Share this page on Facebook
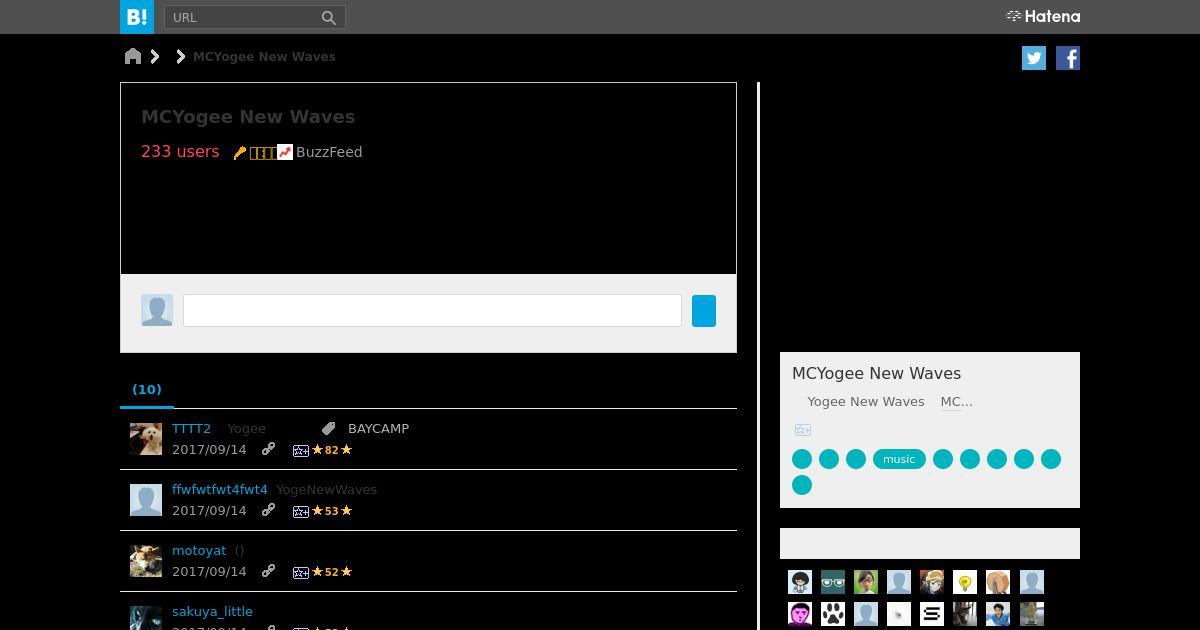The height and width of the screenshot is (630, 1200). click(x=1068, y=58)
